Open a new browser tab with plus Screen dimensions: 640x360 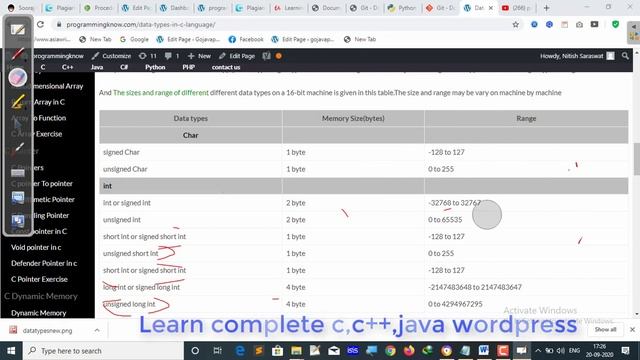[546, 8]
